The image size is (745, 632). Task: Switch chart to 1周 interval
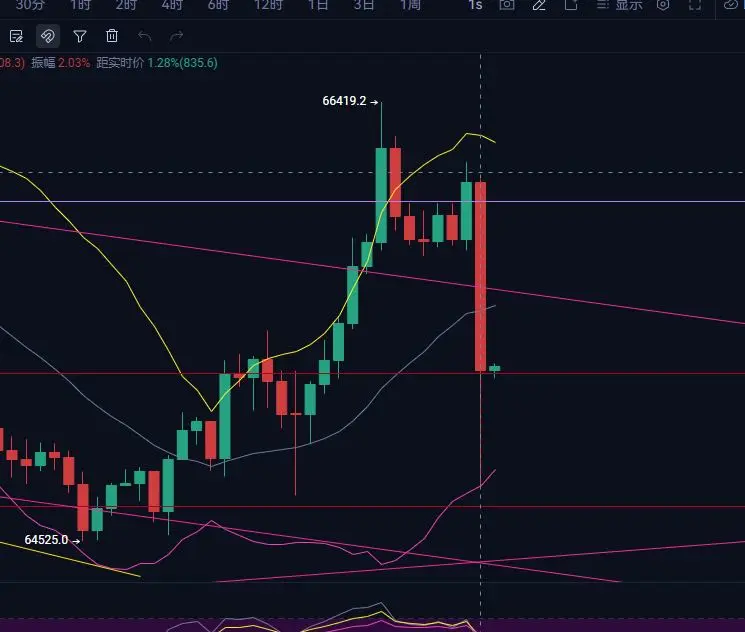(410, 5)
